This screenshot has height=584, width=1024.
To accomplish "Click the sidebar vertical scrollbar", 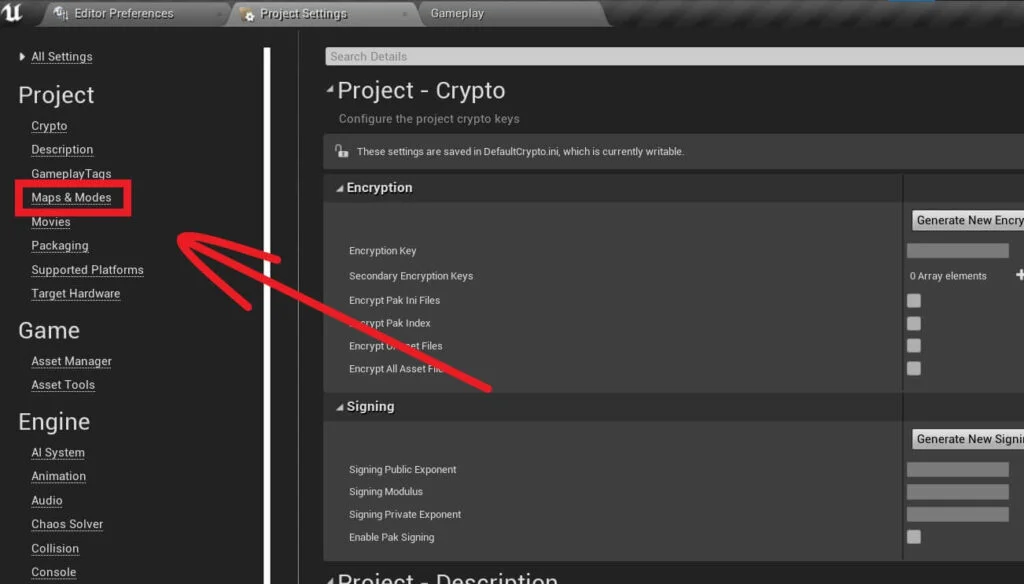I will tap(266, 316).
